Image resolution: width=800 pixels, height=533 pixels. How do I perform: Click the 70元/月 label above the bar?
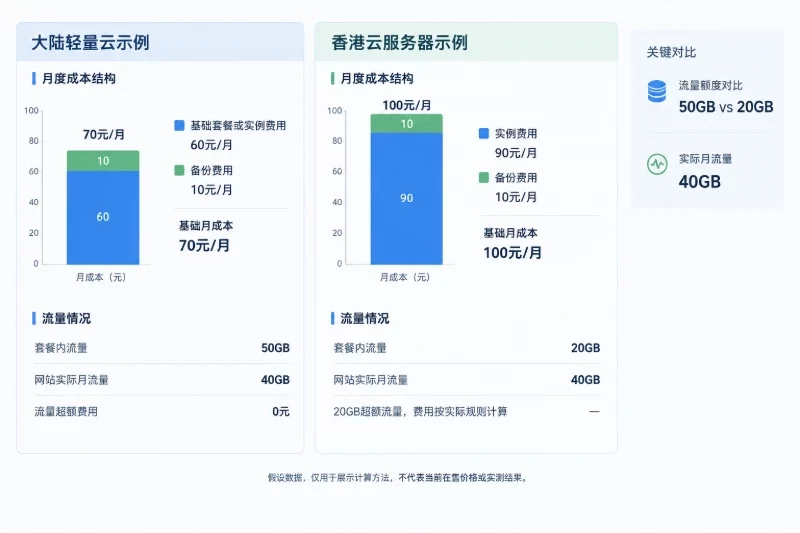tap(104, 135)
